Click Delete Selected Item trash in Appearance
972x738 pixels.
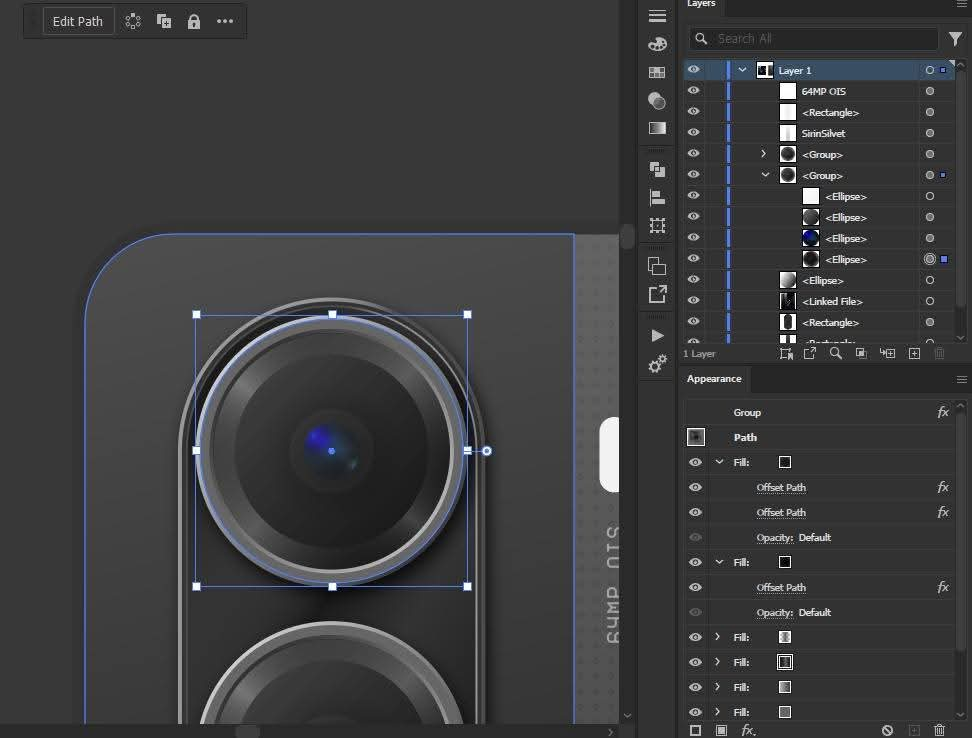pyautogui.click(x=939, y=731)
